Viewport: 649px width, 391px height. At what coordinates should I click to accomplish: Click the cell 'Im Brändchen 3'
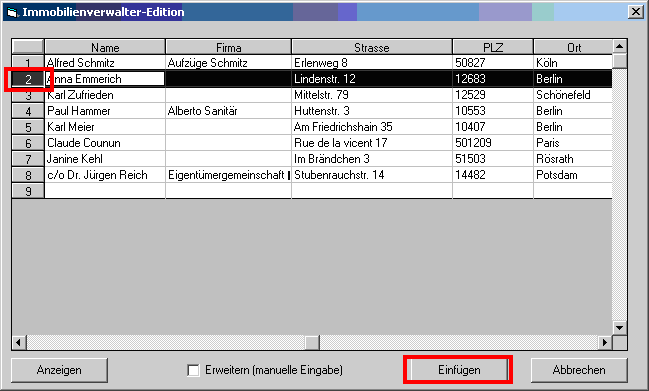pos(372,159)
